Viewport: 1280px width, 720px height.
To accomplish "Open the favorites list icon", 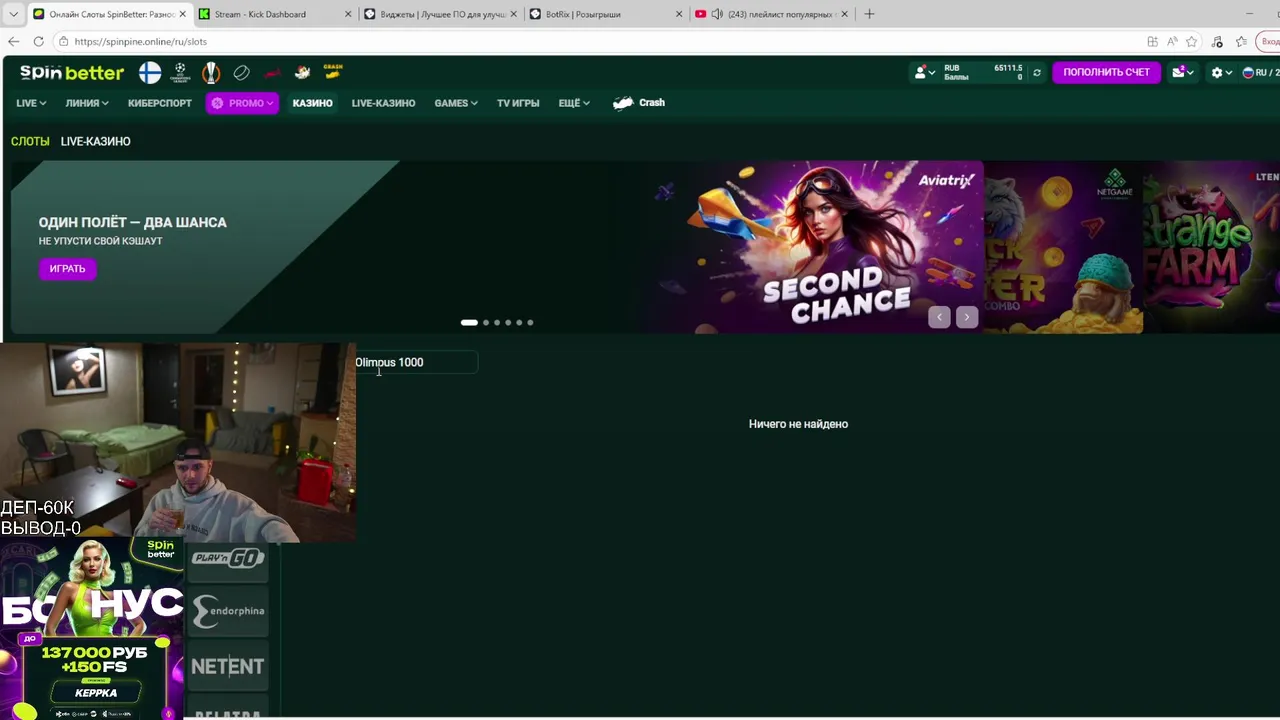I will (x=1242, y=41).
